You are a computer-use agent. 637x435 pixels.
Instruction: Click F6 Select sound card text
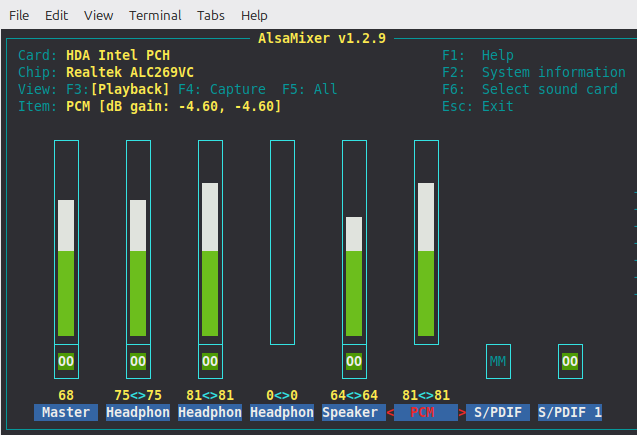point(530,89)
